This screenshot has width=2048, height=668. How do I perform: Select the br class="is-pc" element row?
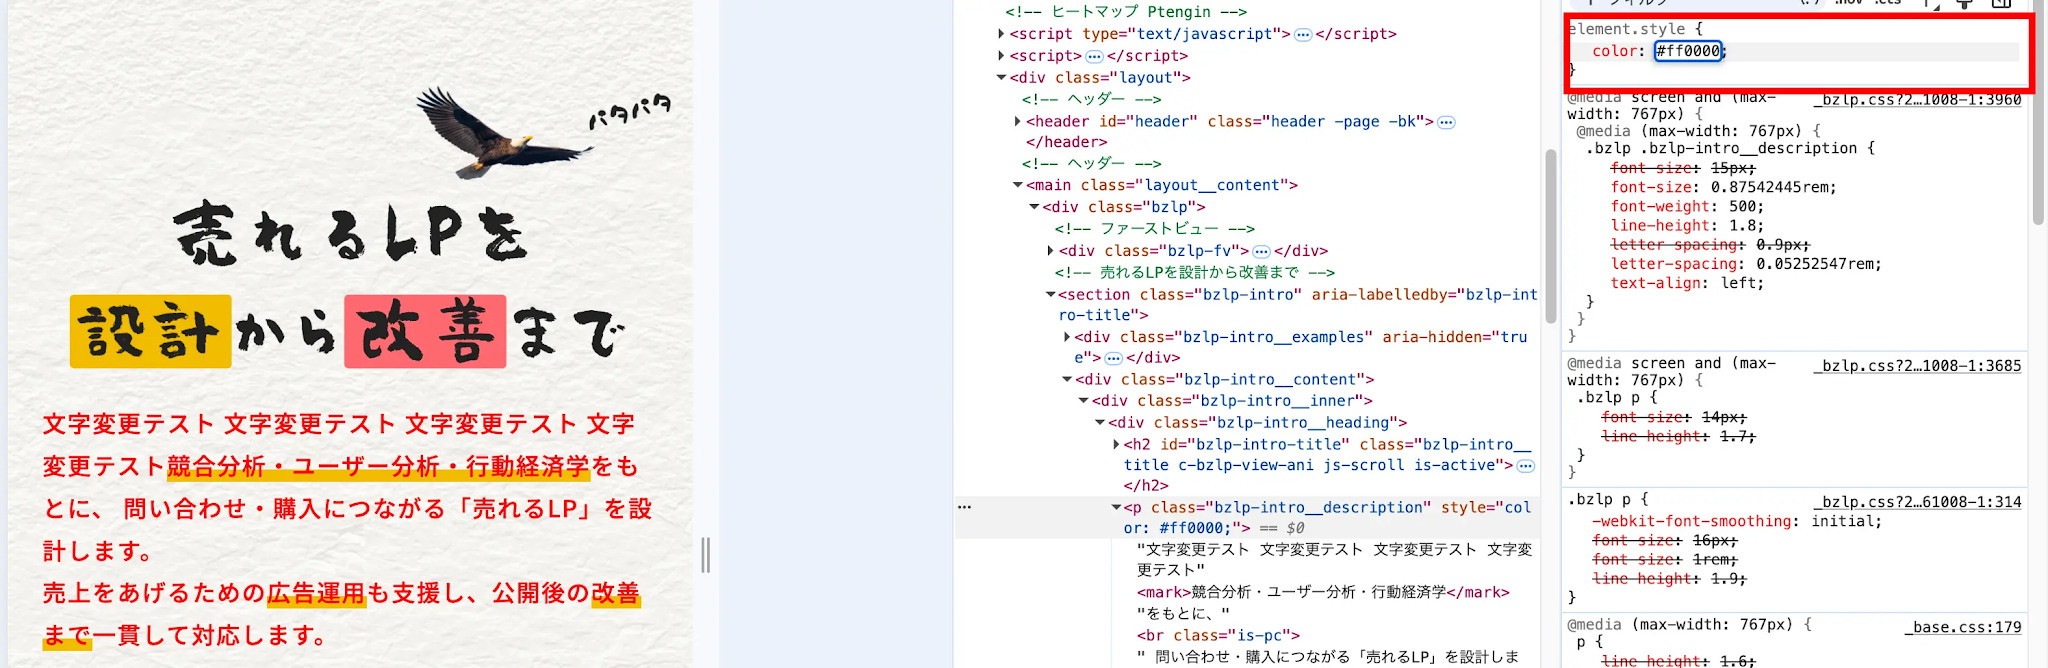click(1218, 635)
